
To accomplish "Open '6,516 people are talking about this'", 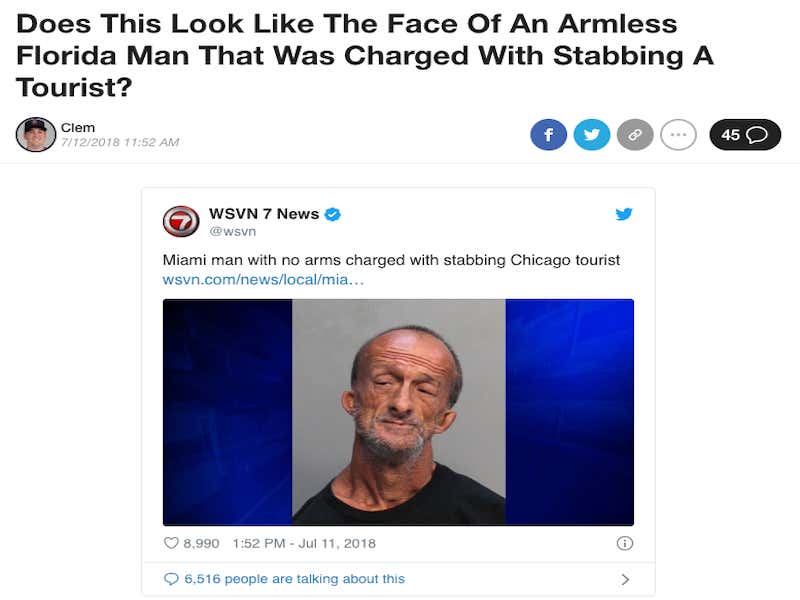I will click(x=294, y=579).
